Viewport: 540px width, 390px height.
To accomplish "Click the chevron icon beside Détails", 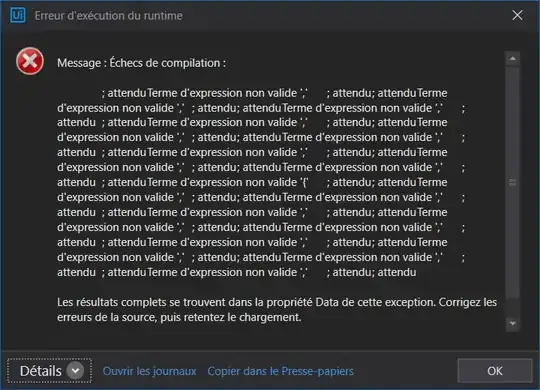I will point(75,371).
